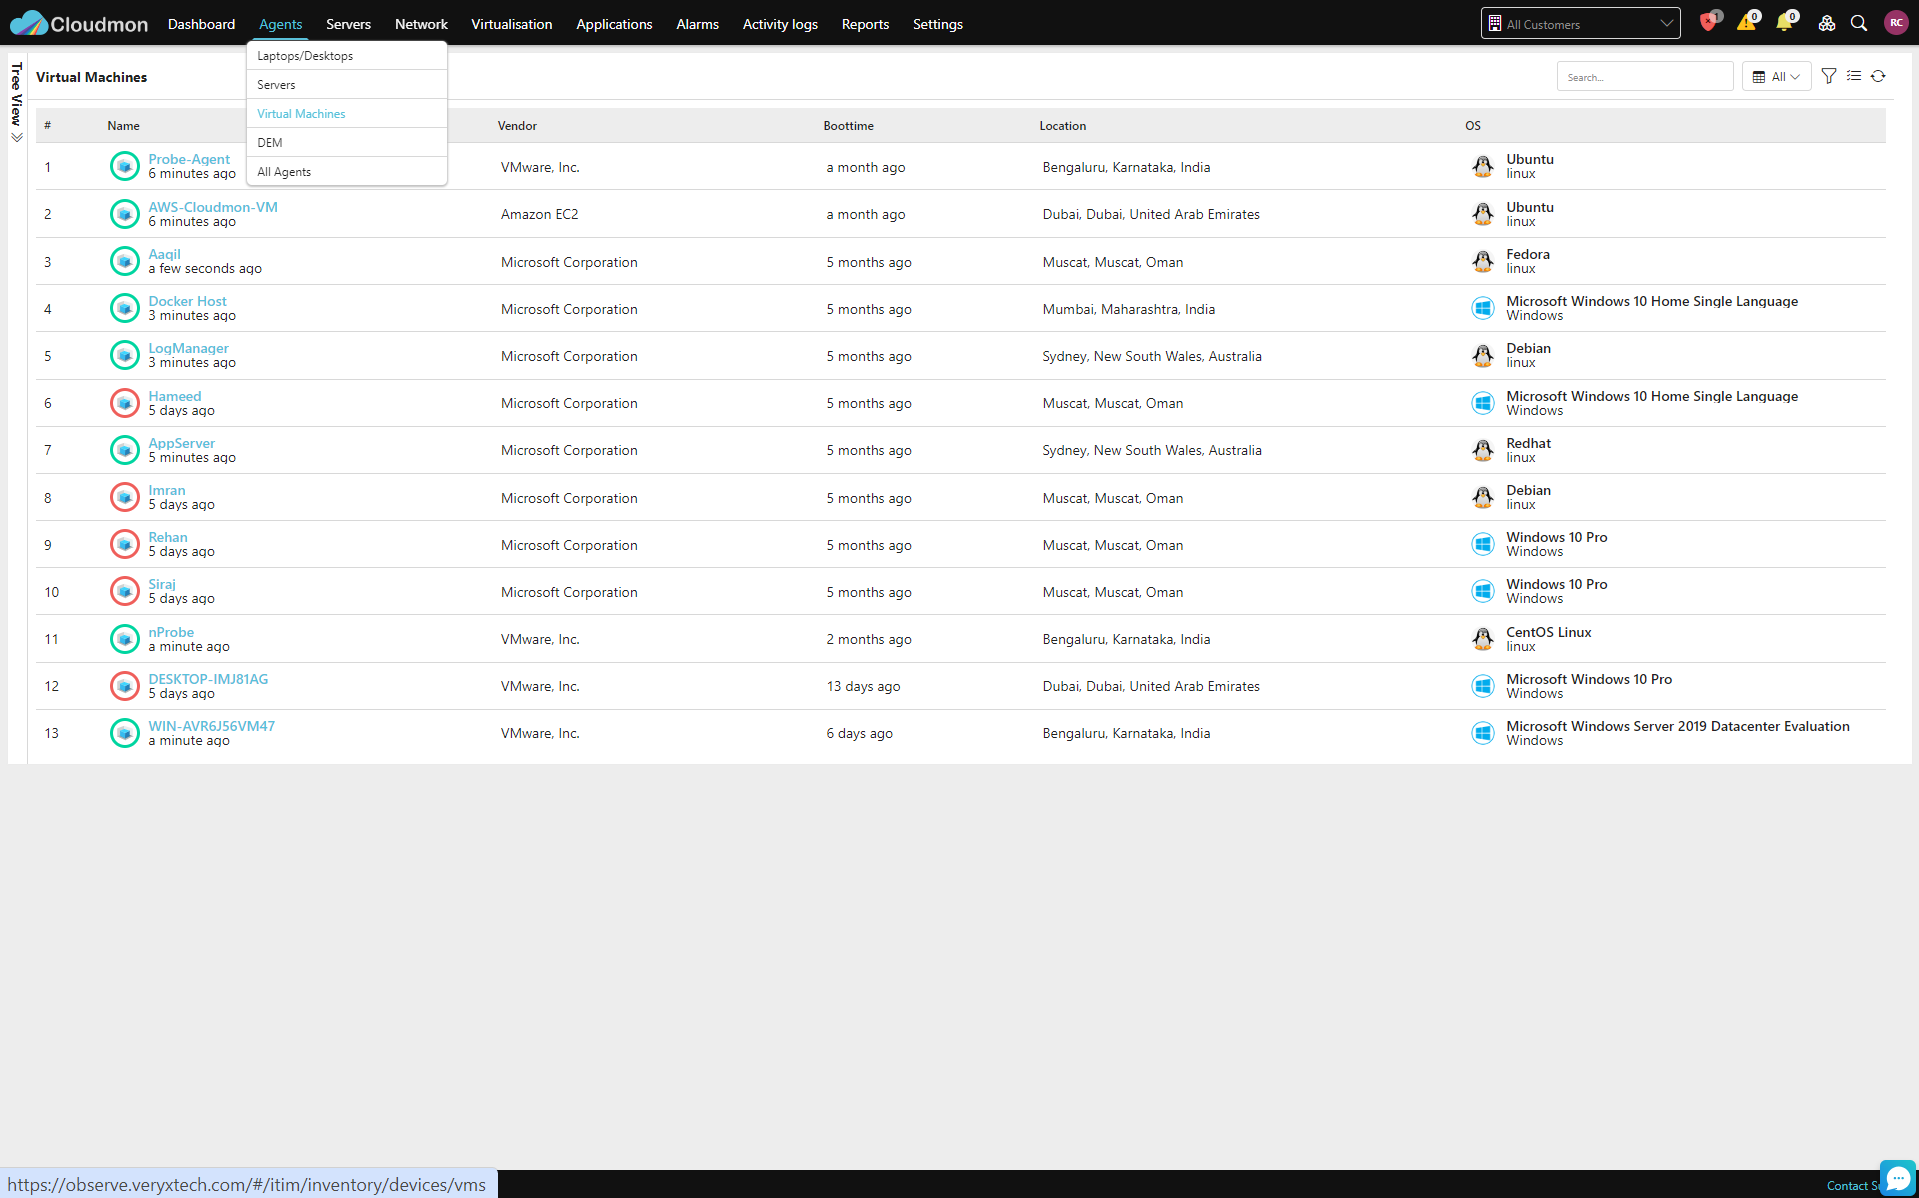Viewport: 1919px width, 1198px height.
Task: Open the WIN-AVR6J56VM47 link
Action: click(211, 726)
